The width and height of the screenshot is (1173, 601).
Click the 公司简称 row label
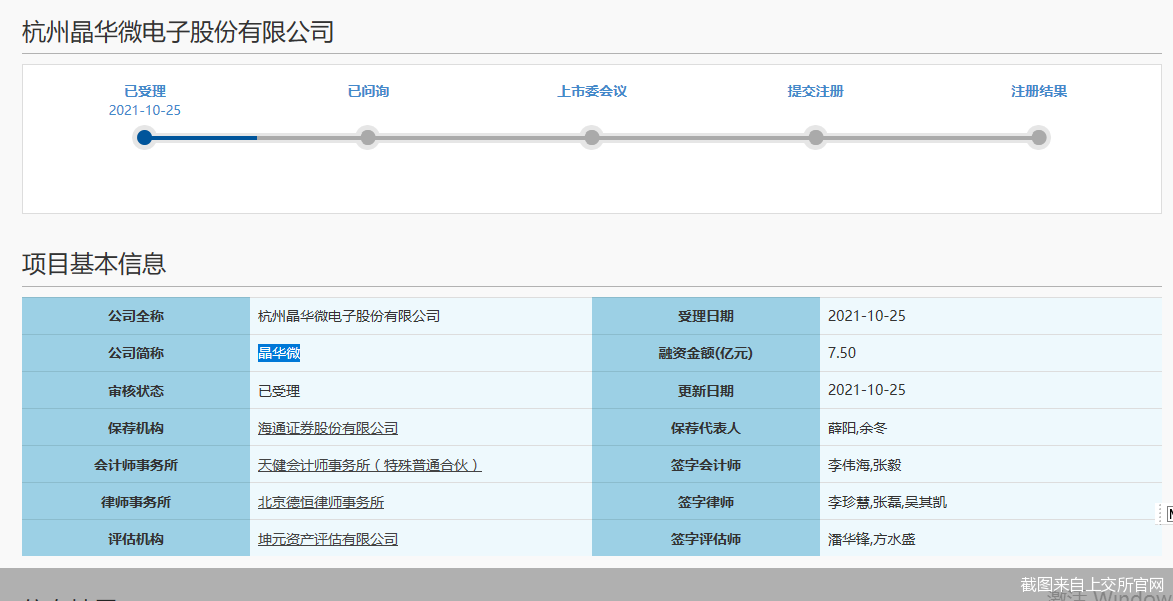(135, 354)
